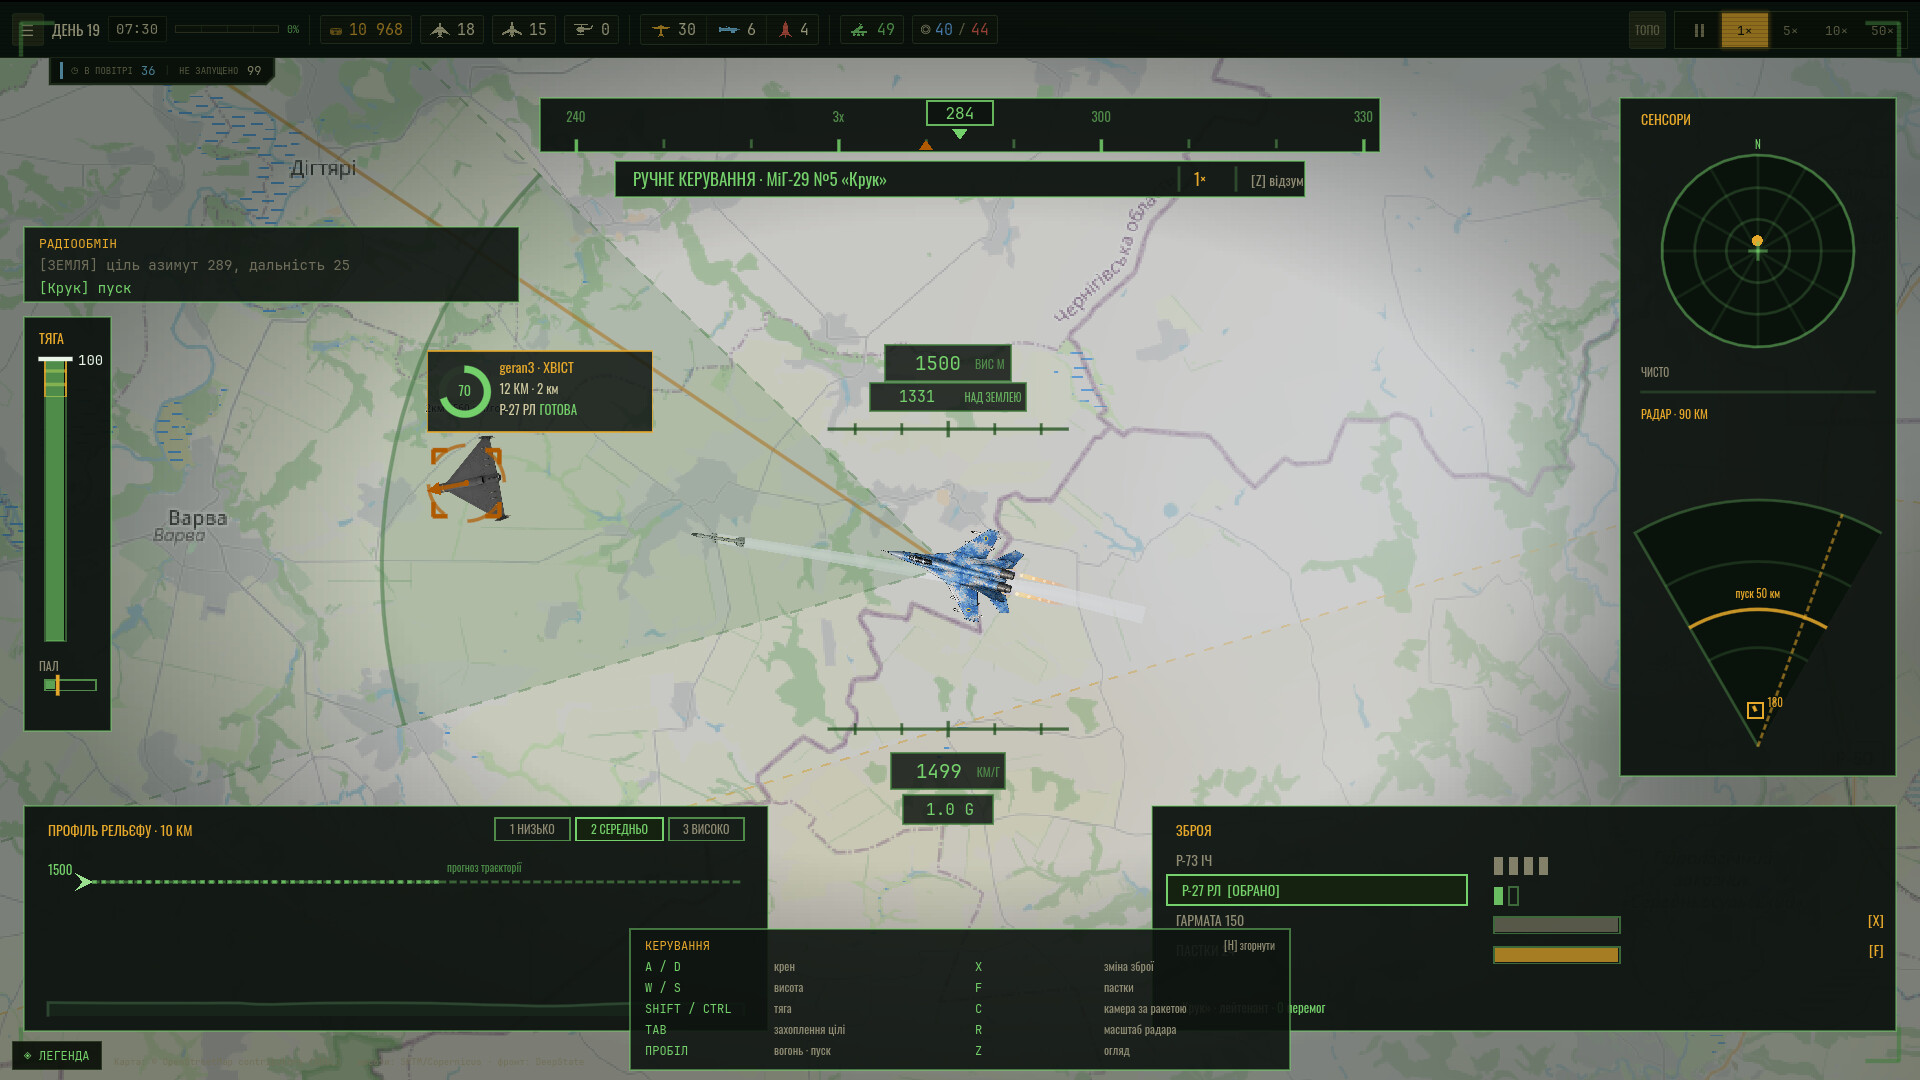Screen dimensions: 1920x1080
Task: Click the aircraft marker in terrain profile
Action: (84, 882)
